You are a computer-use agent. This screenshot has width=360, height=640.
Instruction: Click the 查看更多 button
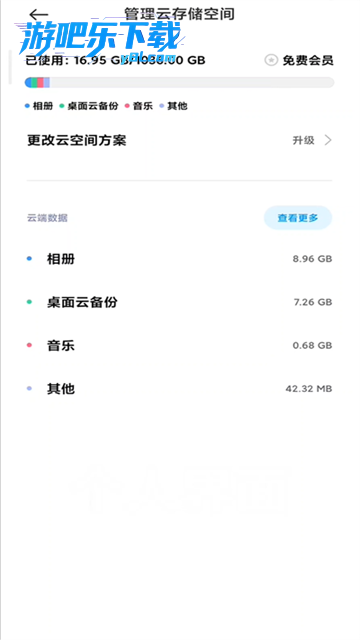point(298,218)
